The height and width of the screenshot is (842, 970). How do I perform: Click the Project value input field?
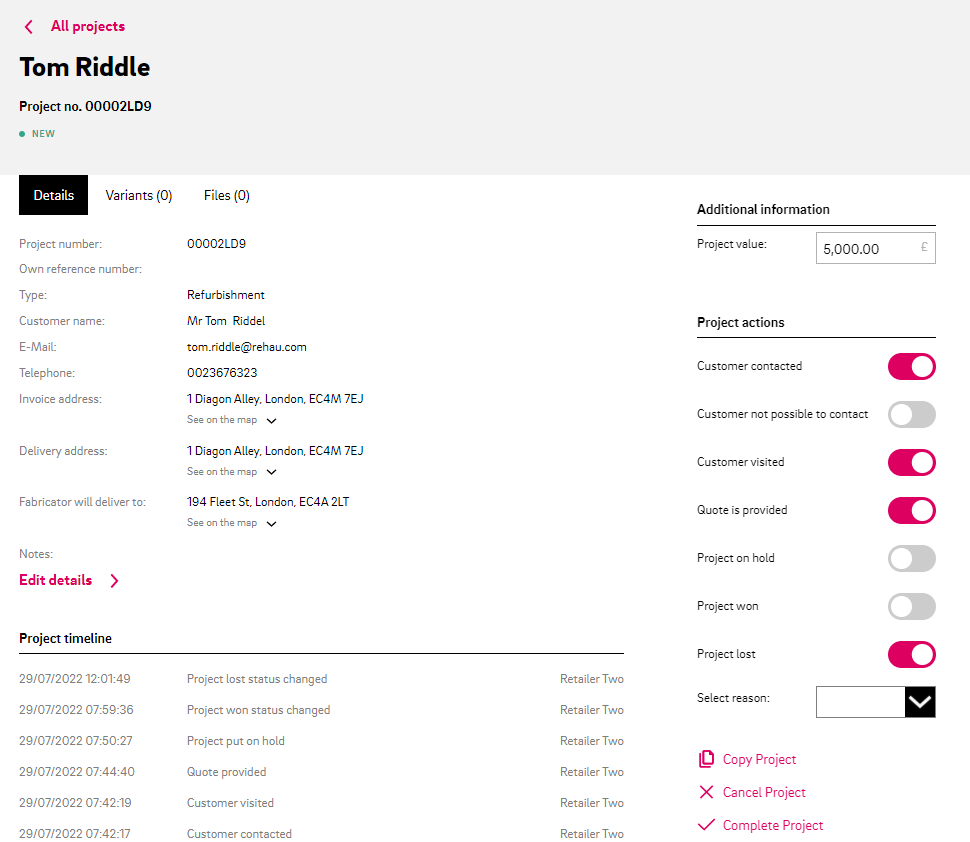point(866,249)
